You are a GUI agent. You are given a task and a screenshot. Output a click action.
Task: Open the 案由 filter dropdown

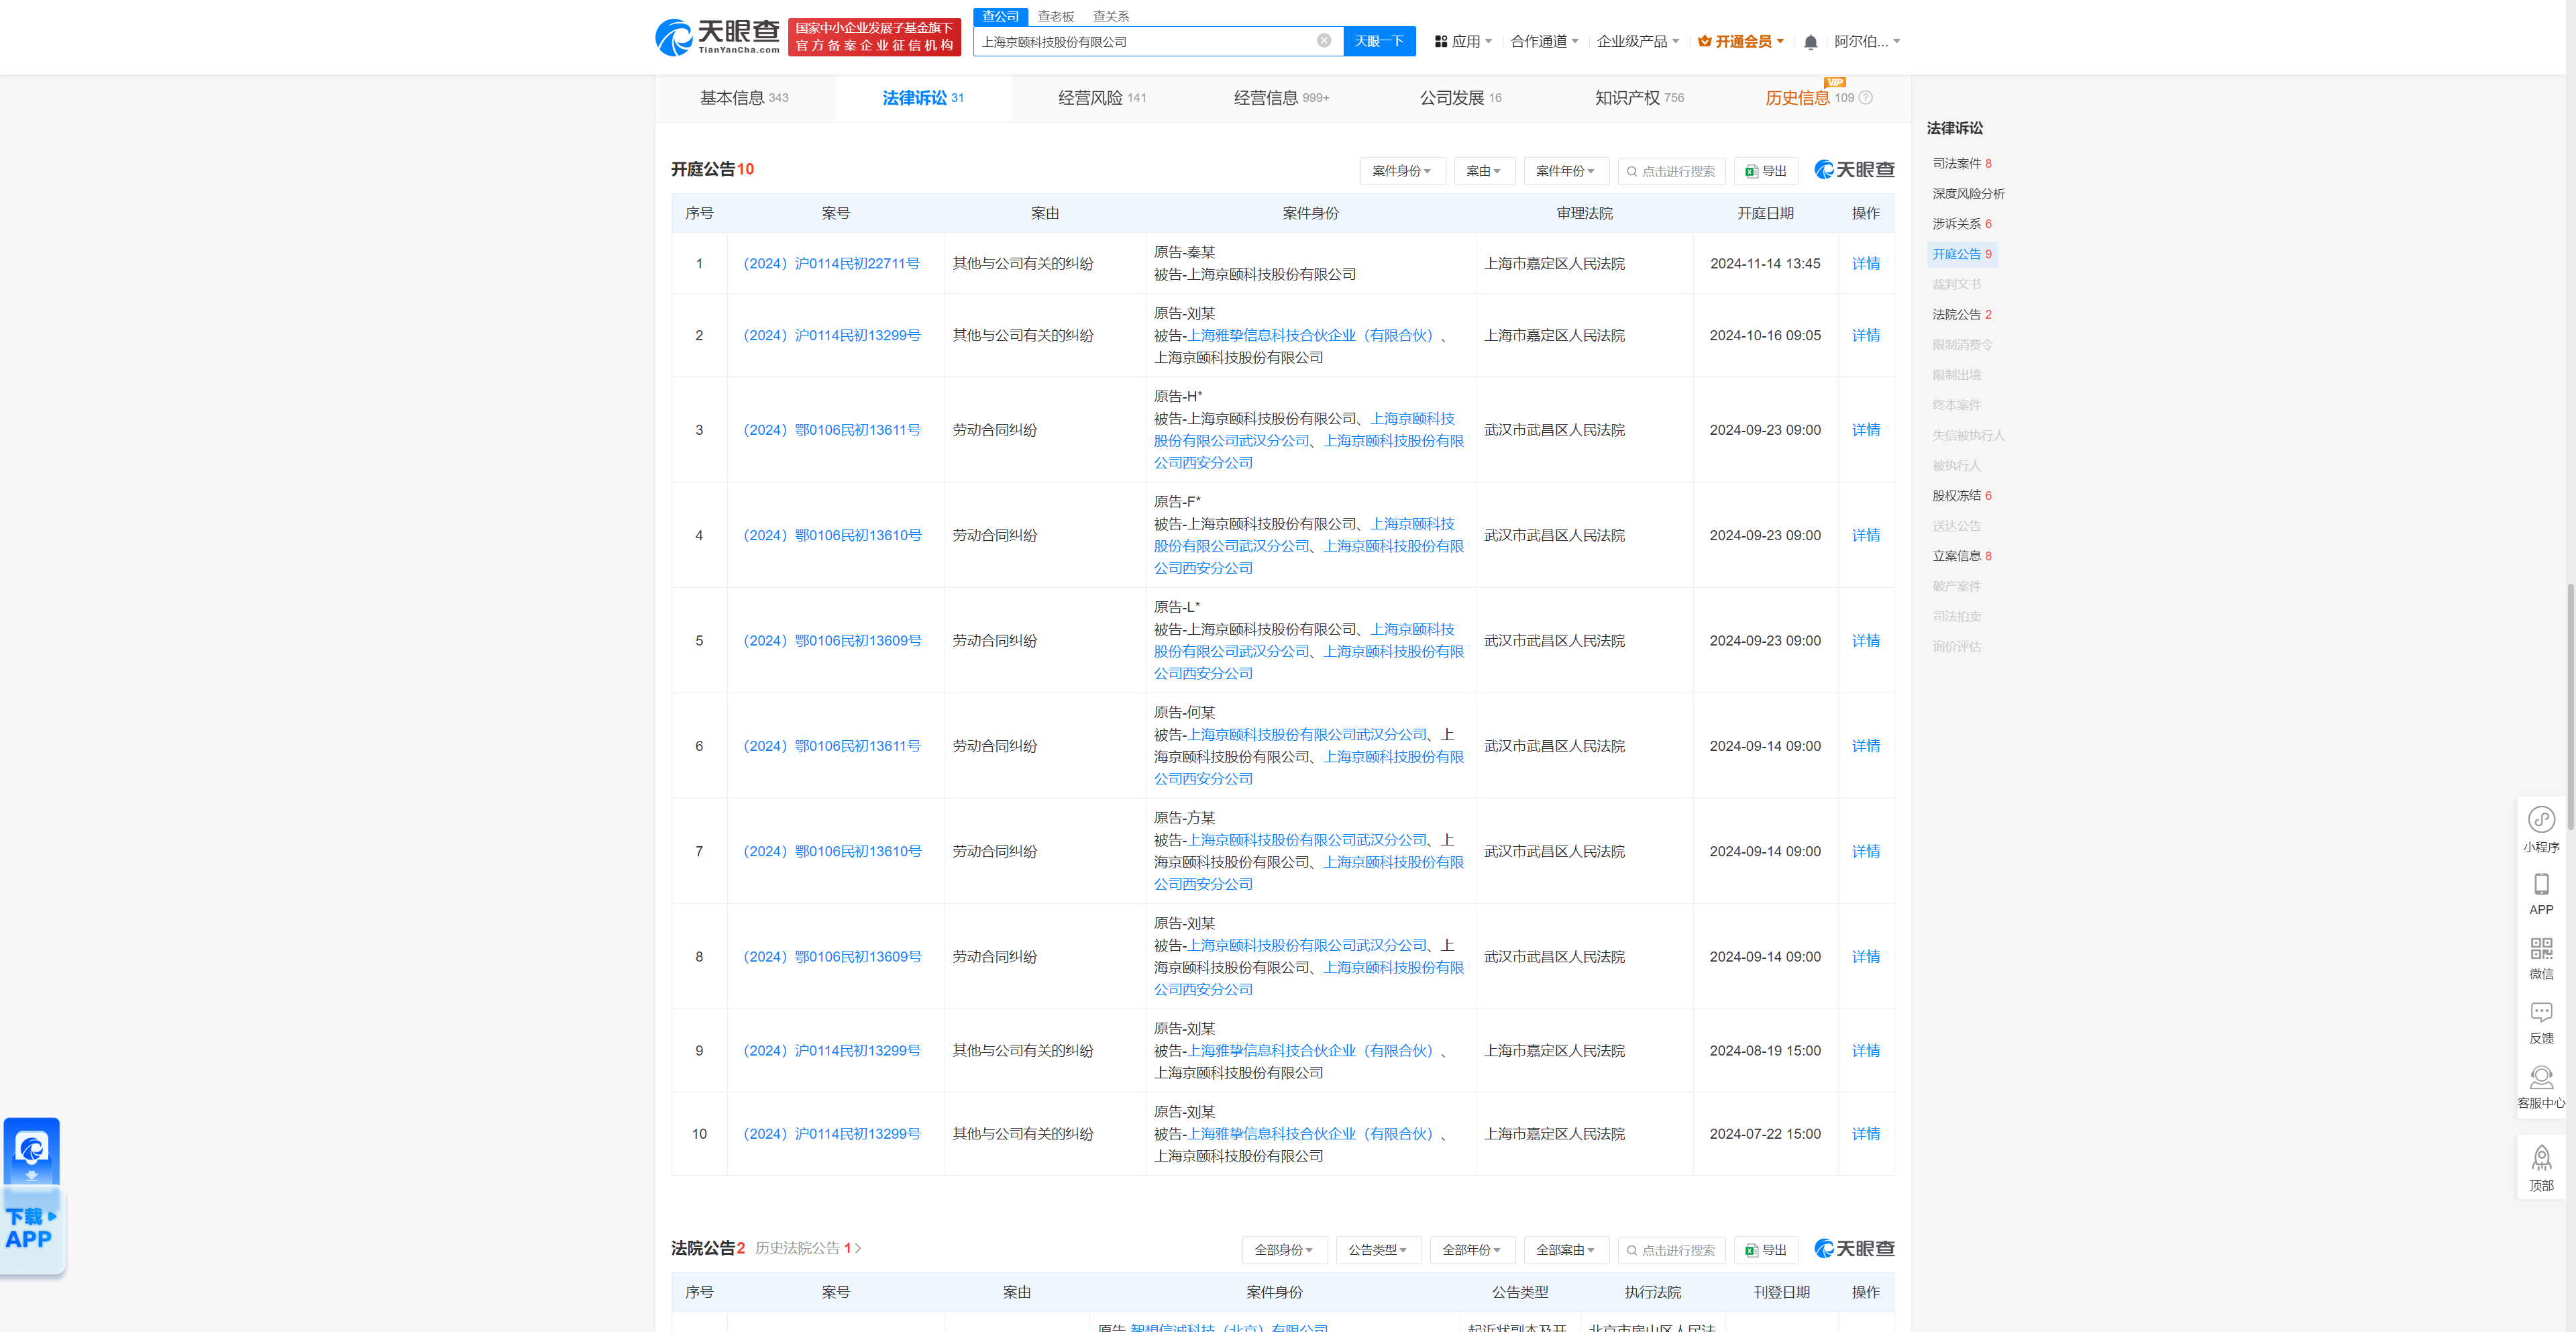click(1484, 171)
